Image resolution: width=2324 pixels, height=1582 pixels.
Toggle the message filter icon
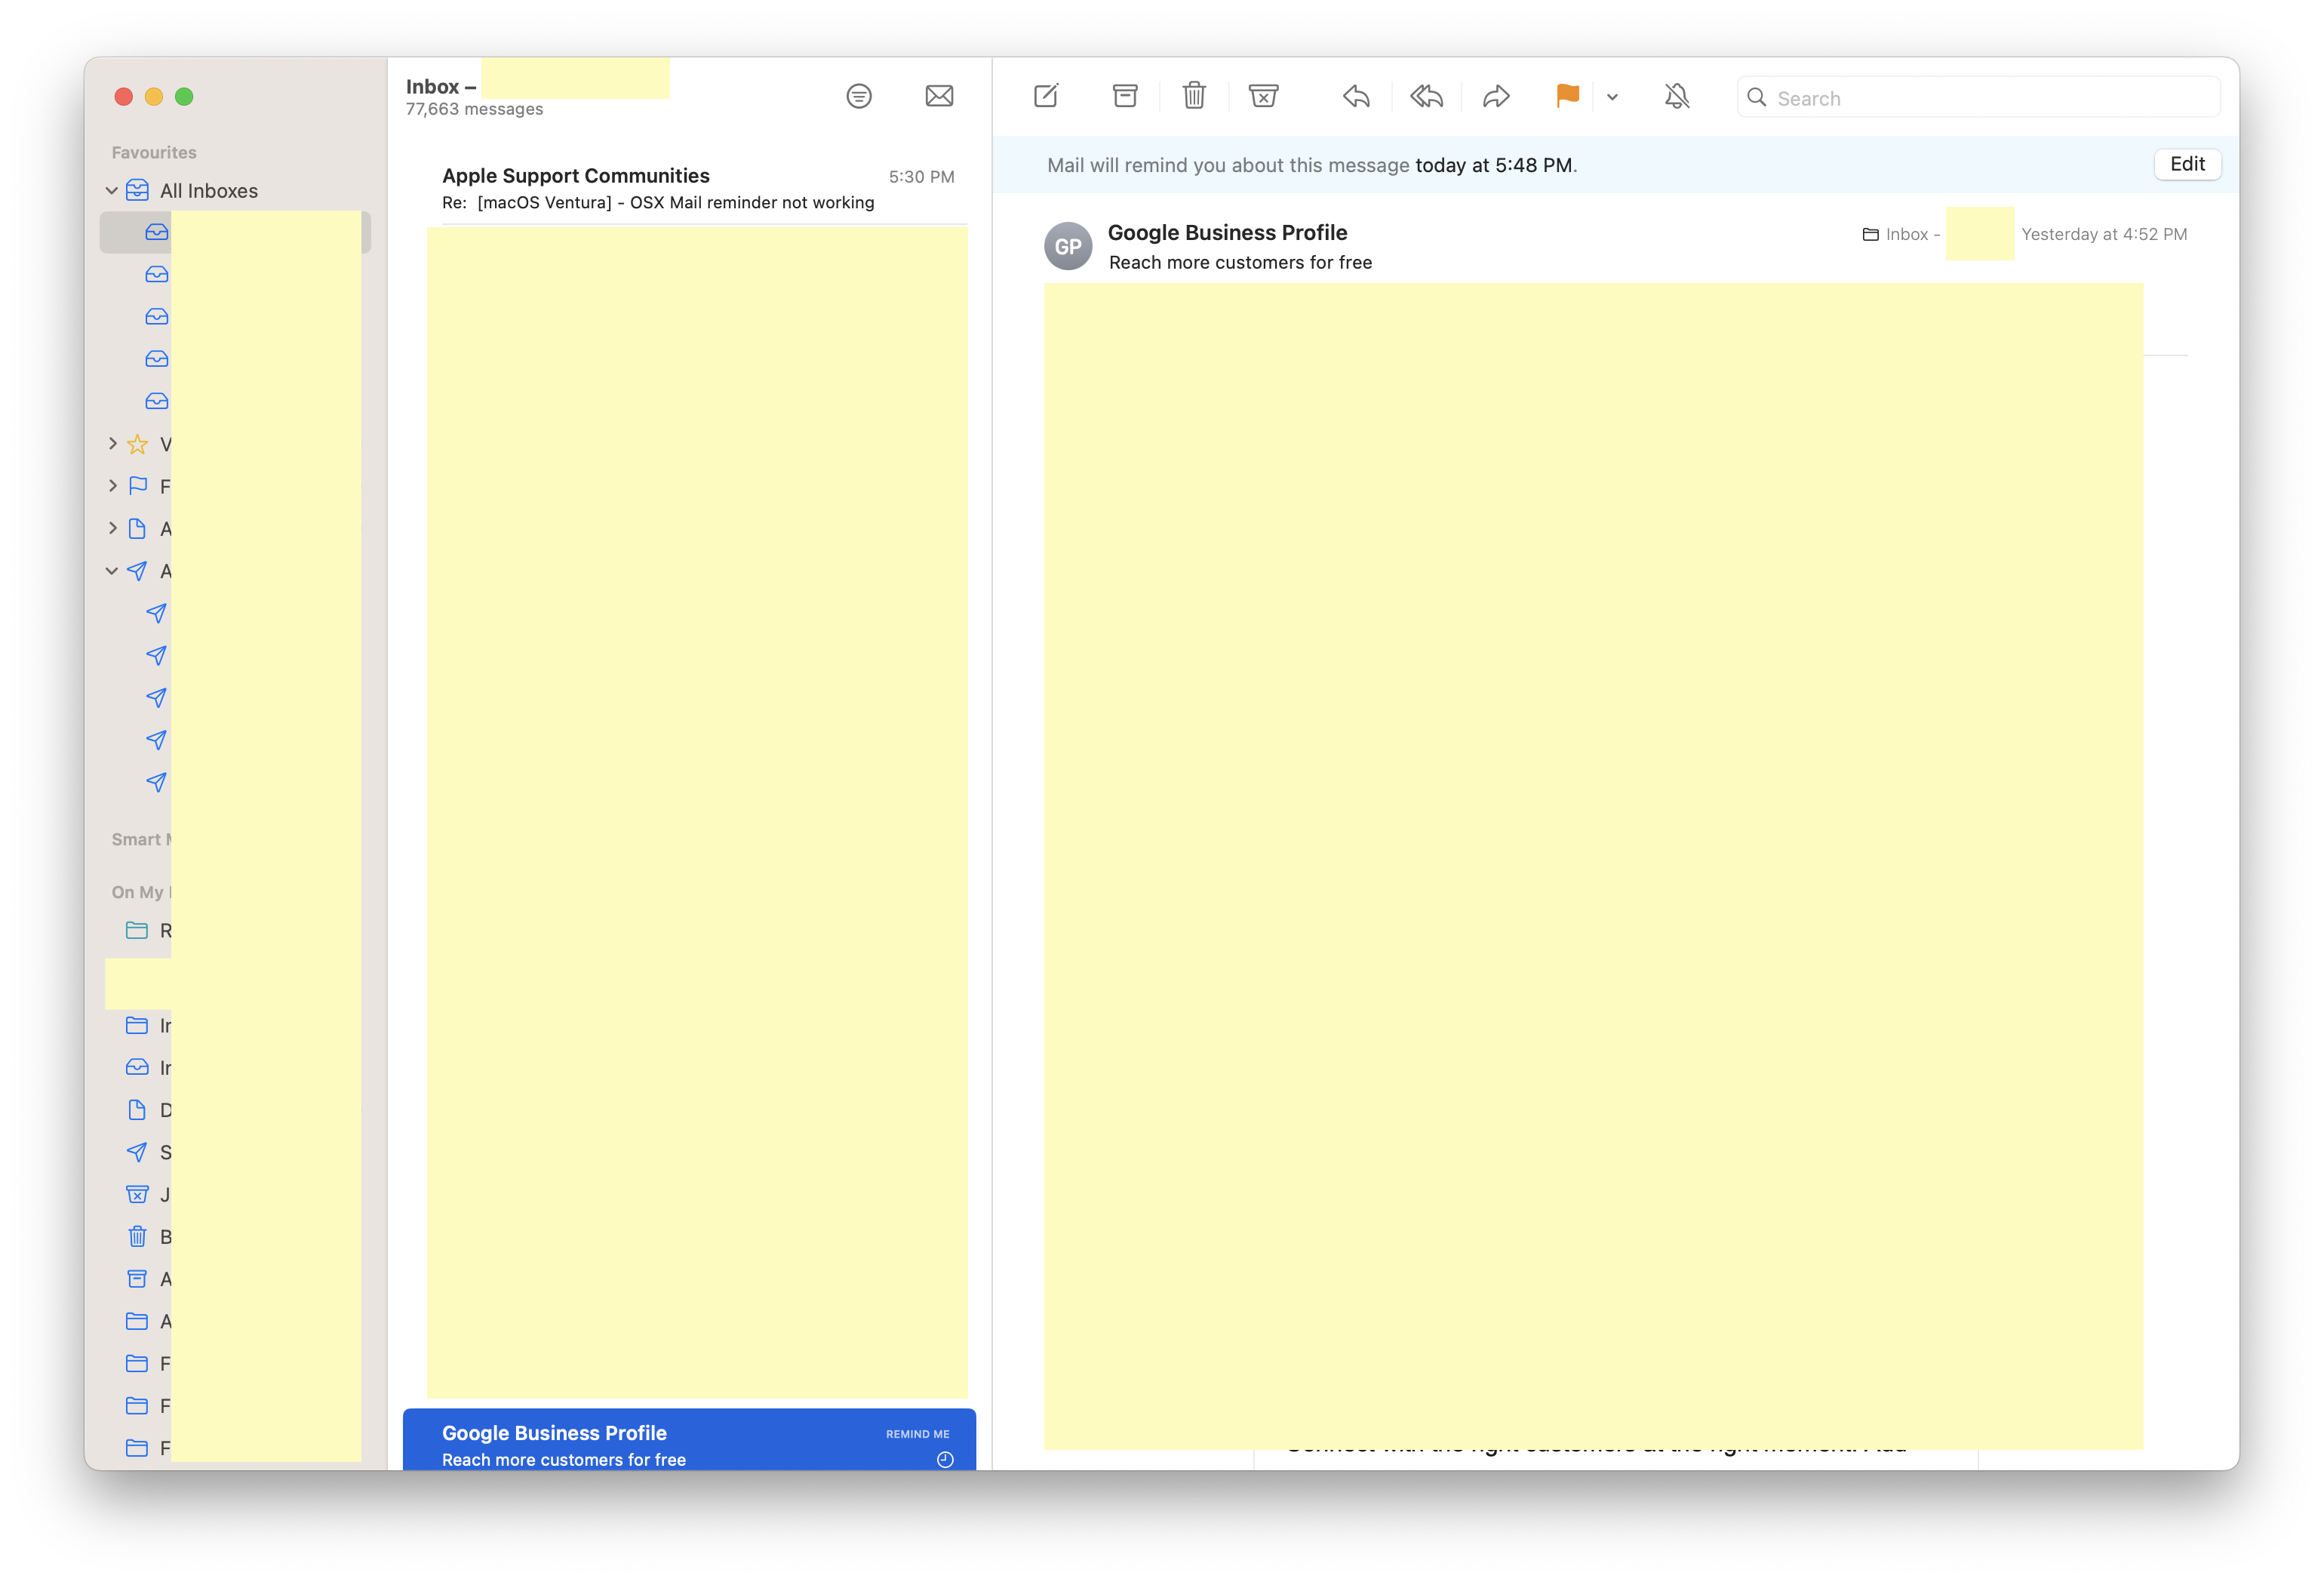coord(859,96)
